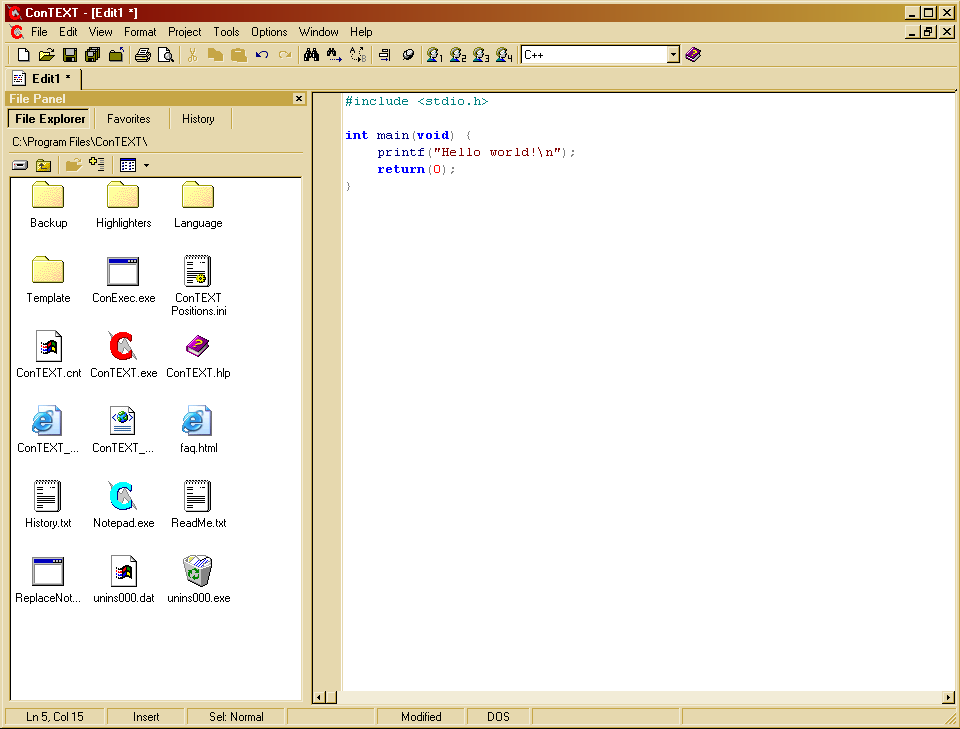Image resolution: width=960 pixels, height=729 pixels.
Task: Open the Format menu
Action: [x=140, y=32]
